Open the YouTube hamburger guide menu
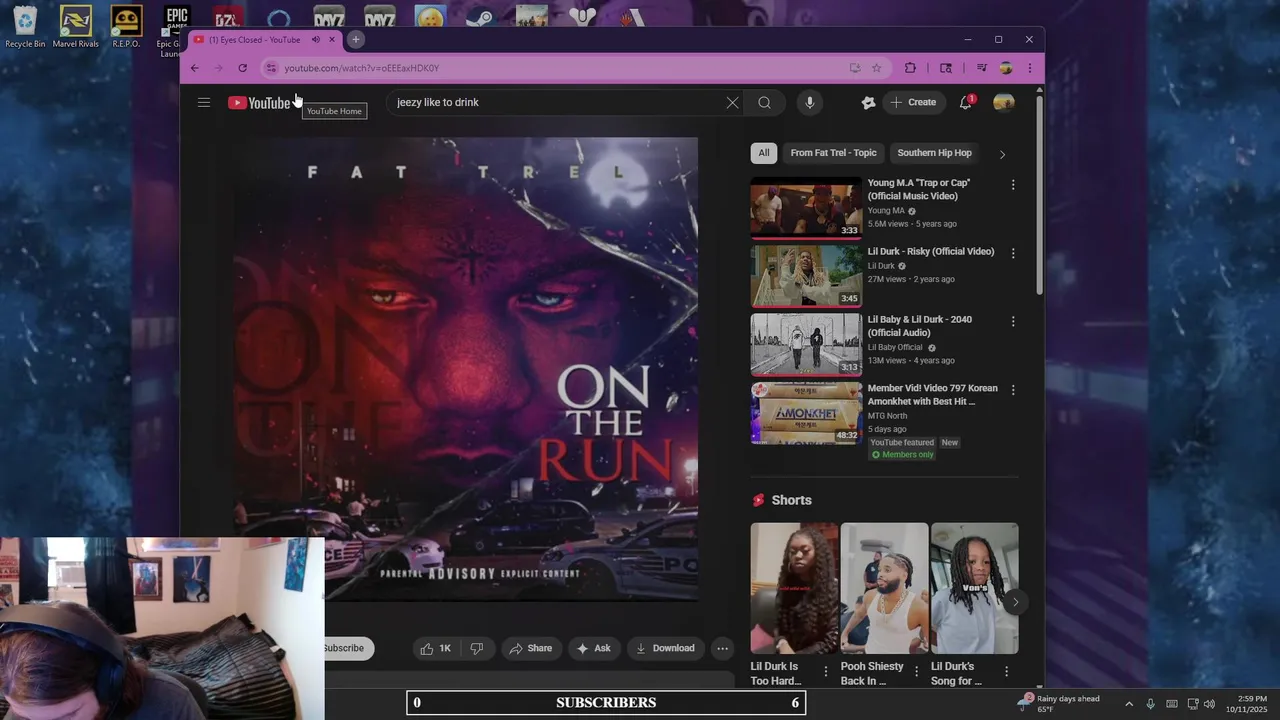The width and height of the screenshot is (1280, 720). [204, 102]
